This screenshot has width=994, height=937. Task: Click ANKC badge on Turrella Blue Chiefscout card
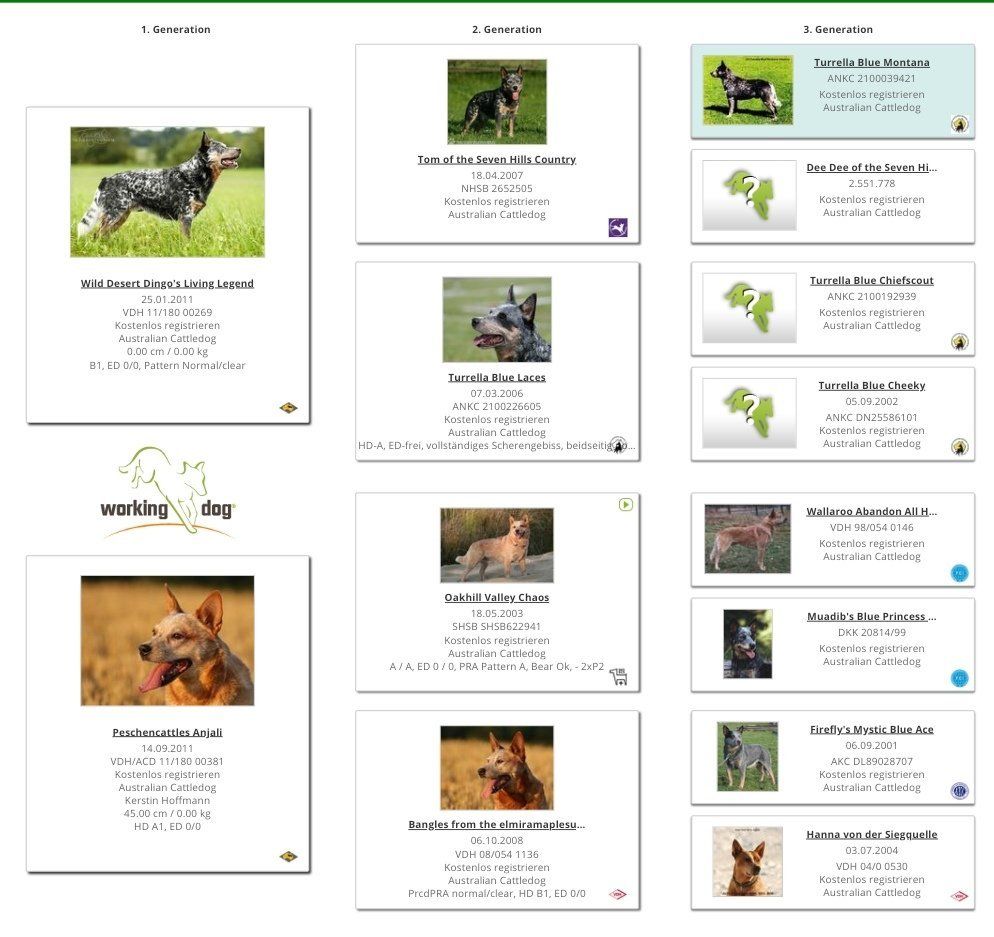click(960, 342)
